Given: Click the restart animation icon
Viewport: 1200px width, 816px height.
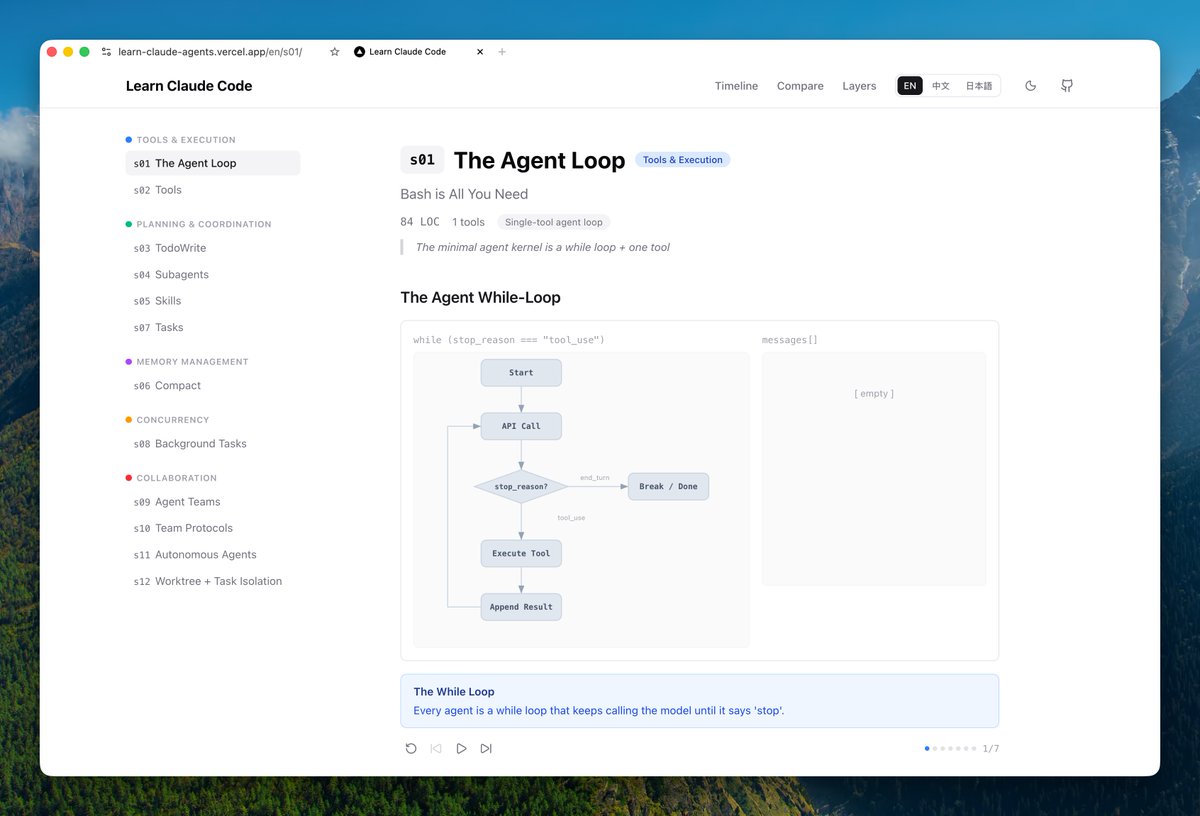Looking at the screenshot, I should [x=411, y=748].
